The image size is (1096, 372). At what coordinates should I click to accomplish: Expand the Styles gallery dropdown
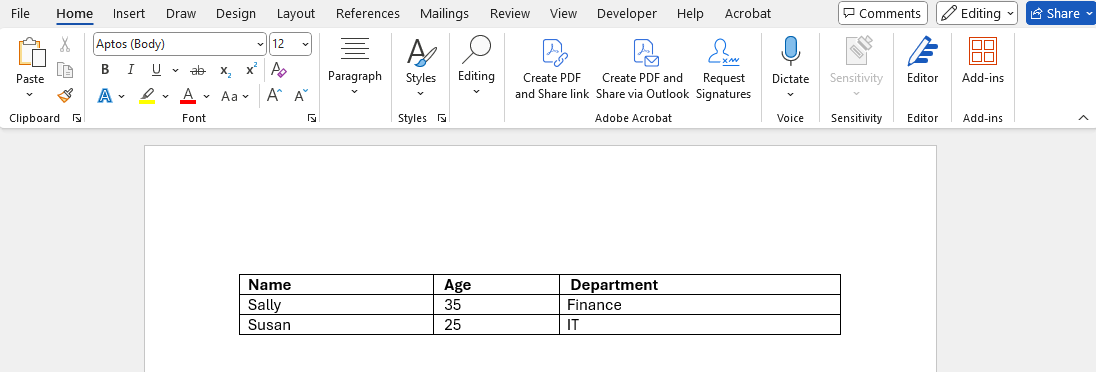(421, 93)
